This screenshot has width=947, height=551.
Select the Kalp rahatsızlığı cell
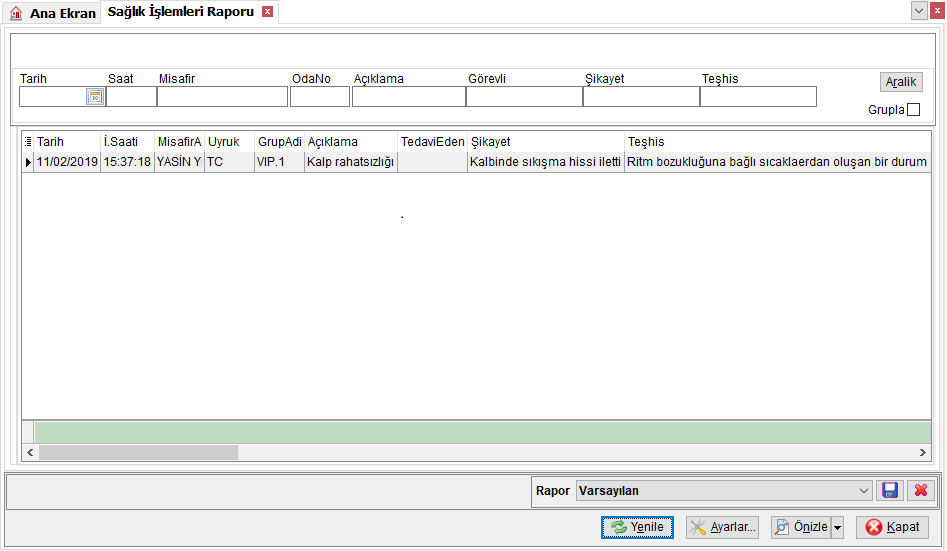pos(351,162)
